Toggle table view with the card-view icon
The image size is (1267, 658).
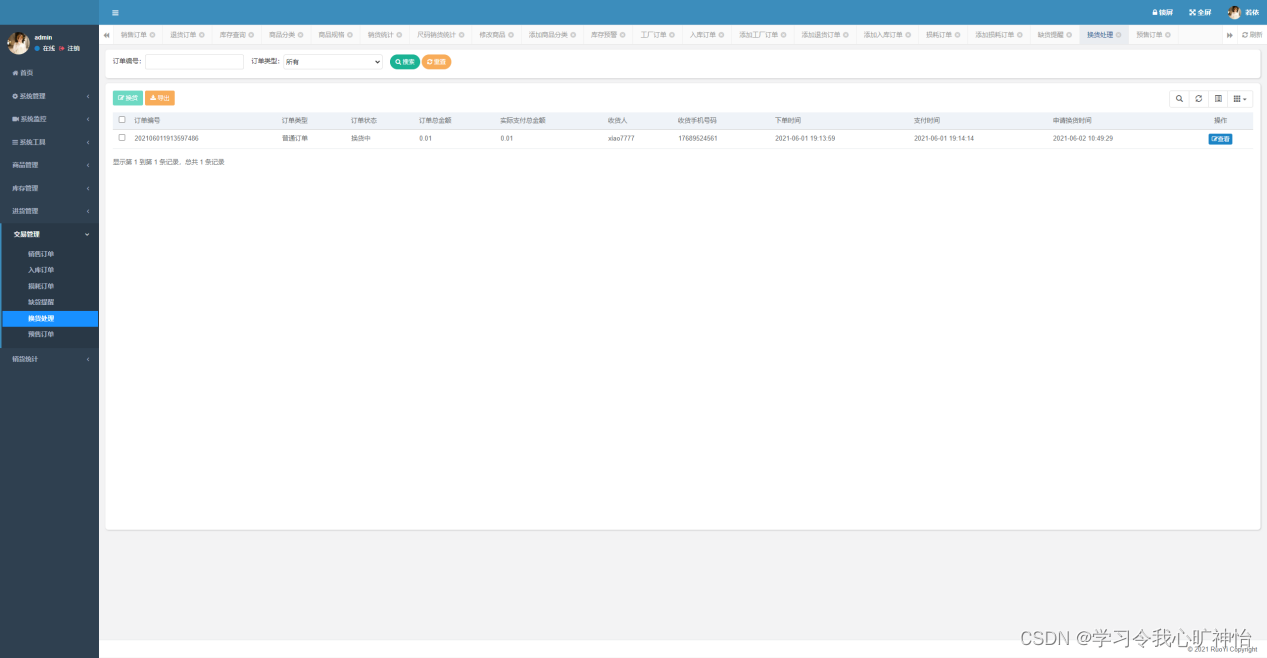(1217, 99)
